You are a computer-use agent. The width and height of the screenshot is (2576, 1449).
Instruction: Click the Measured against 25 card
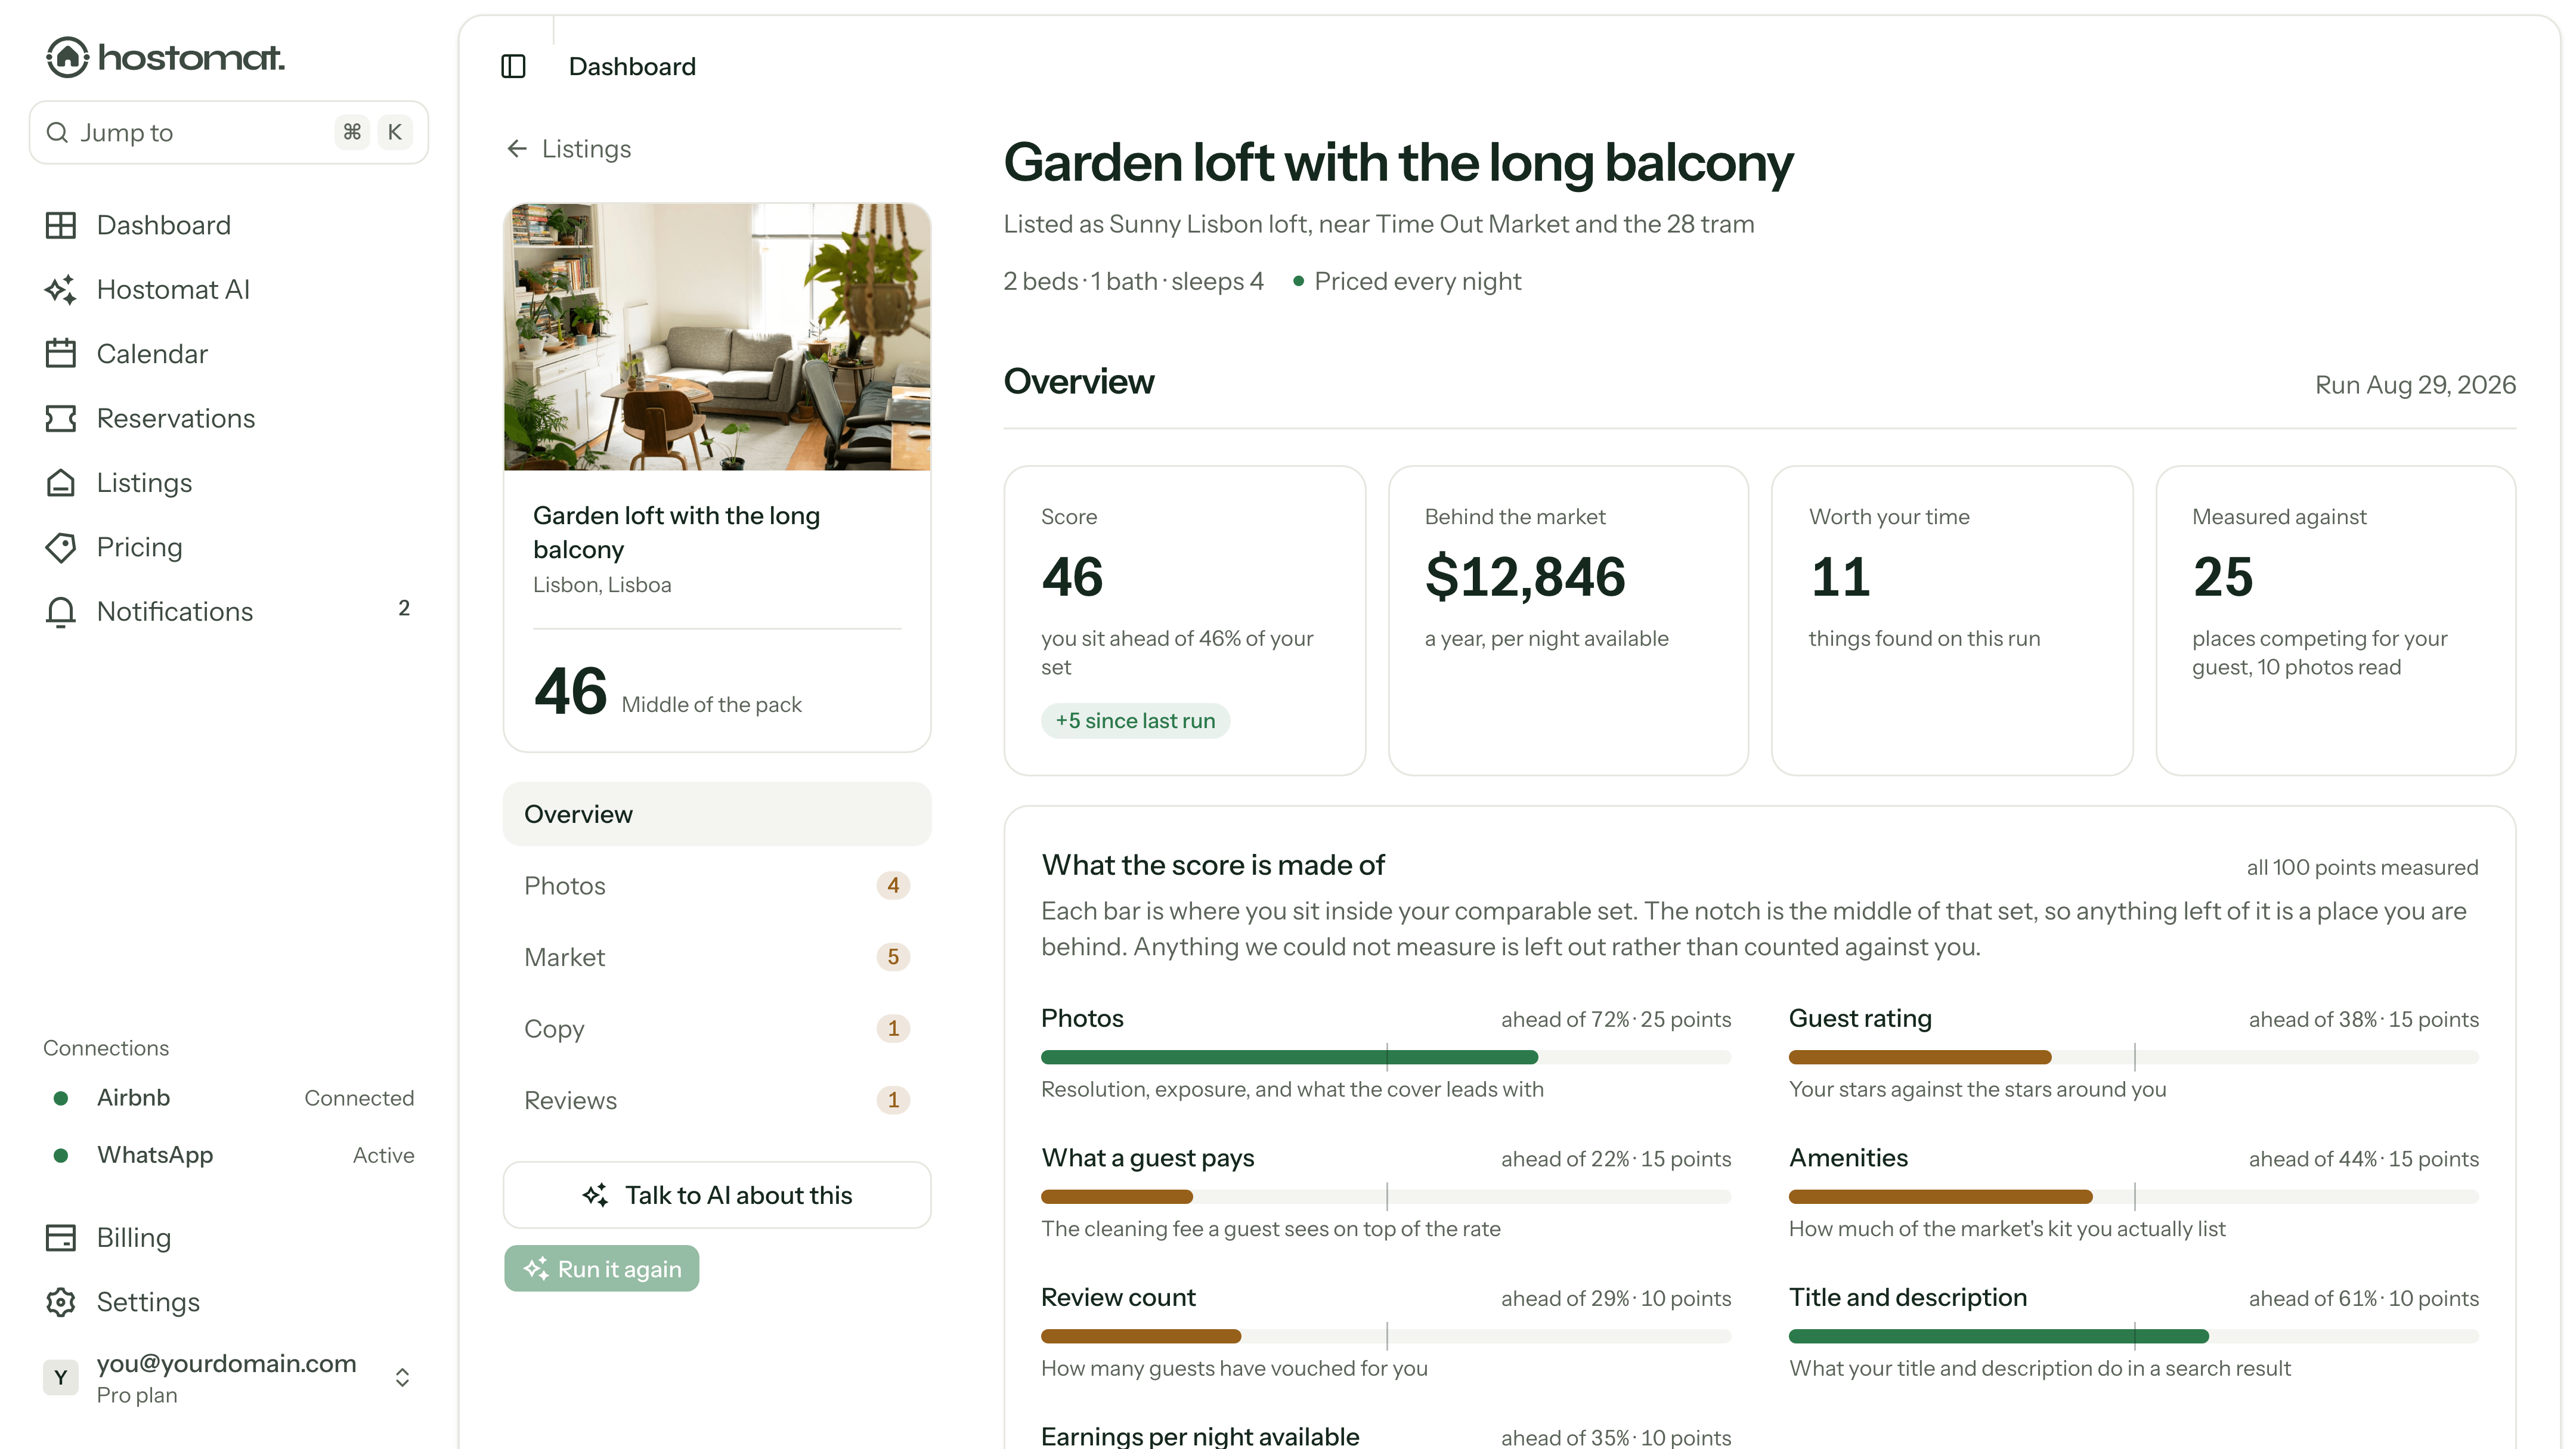pos(2335,620)
